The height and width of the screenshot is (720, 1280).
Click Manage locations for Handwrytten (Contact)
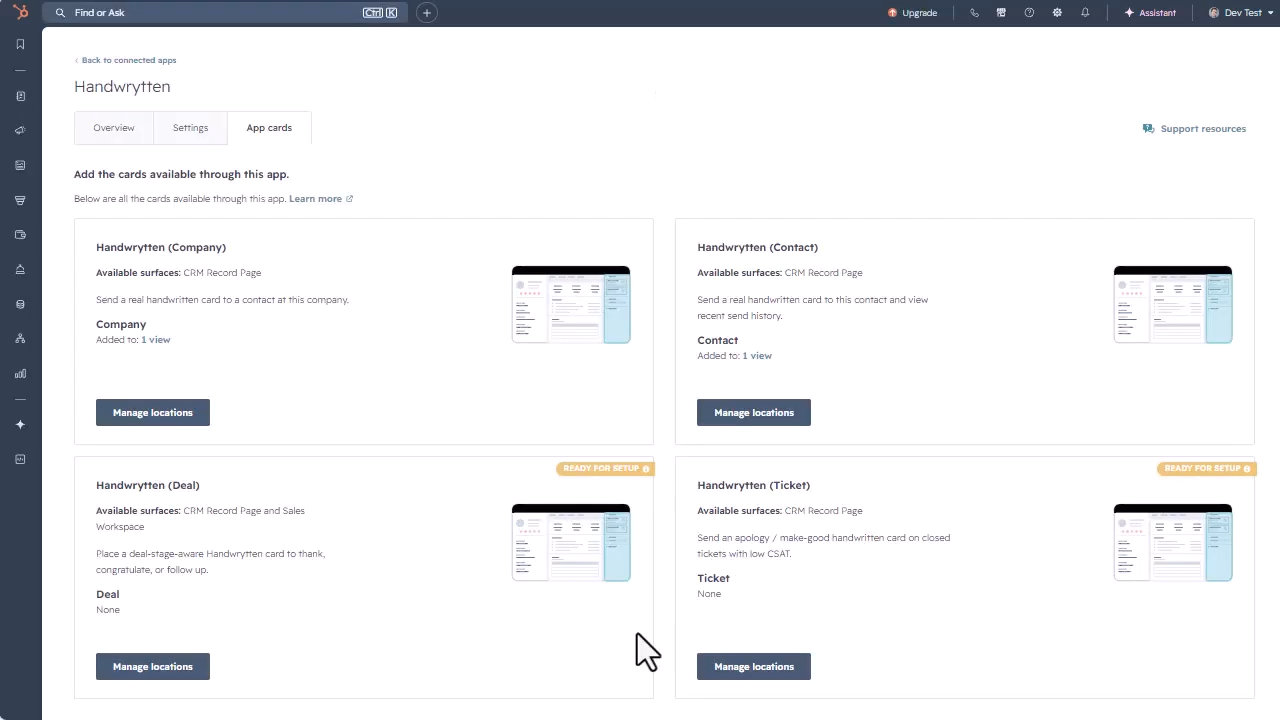pyautogui.click(x=754, y=412)
